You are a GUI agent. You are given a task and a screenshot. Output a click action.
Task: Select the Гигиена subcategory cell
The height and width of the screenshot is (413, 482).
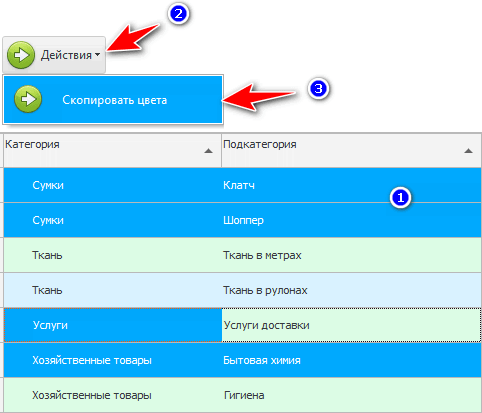pyautogui.click(x=351, y=395)
